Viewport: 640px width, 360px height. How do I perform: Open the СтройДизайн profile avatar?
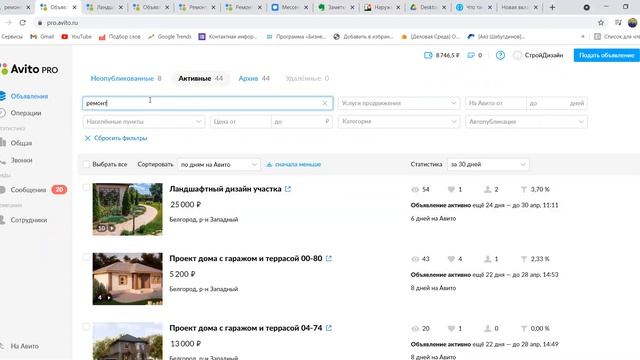click(x=517, y=55)
